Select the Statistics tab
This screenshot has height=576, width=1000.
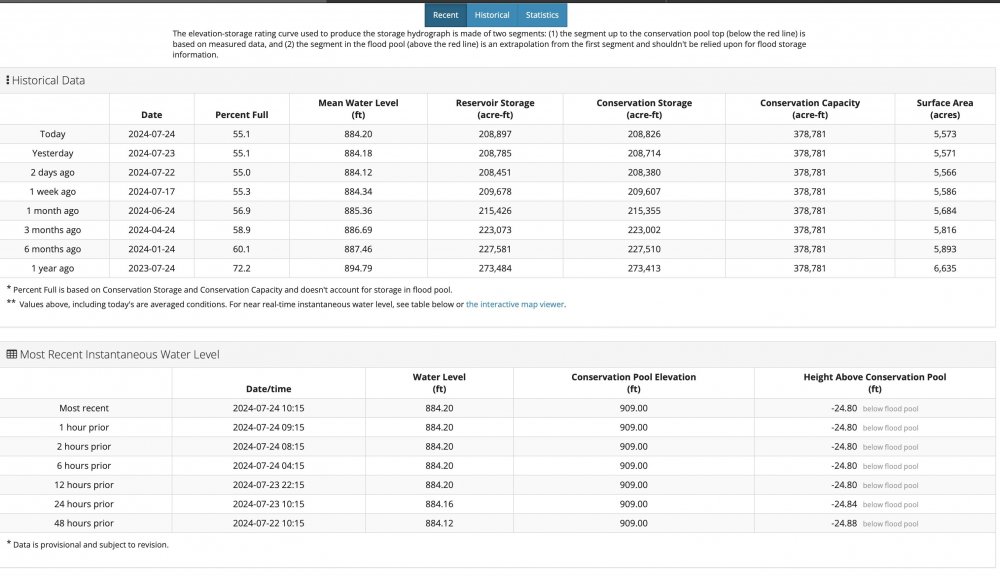[542, 15]
